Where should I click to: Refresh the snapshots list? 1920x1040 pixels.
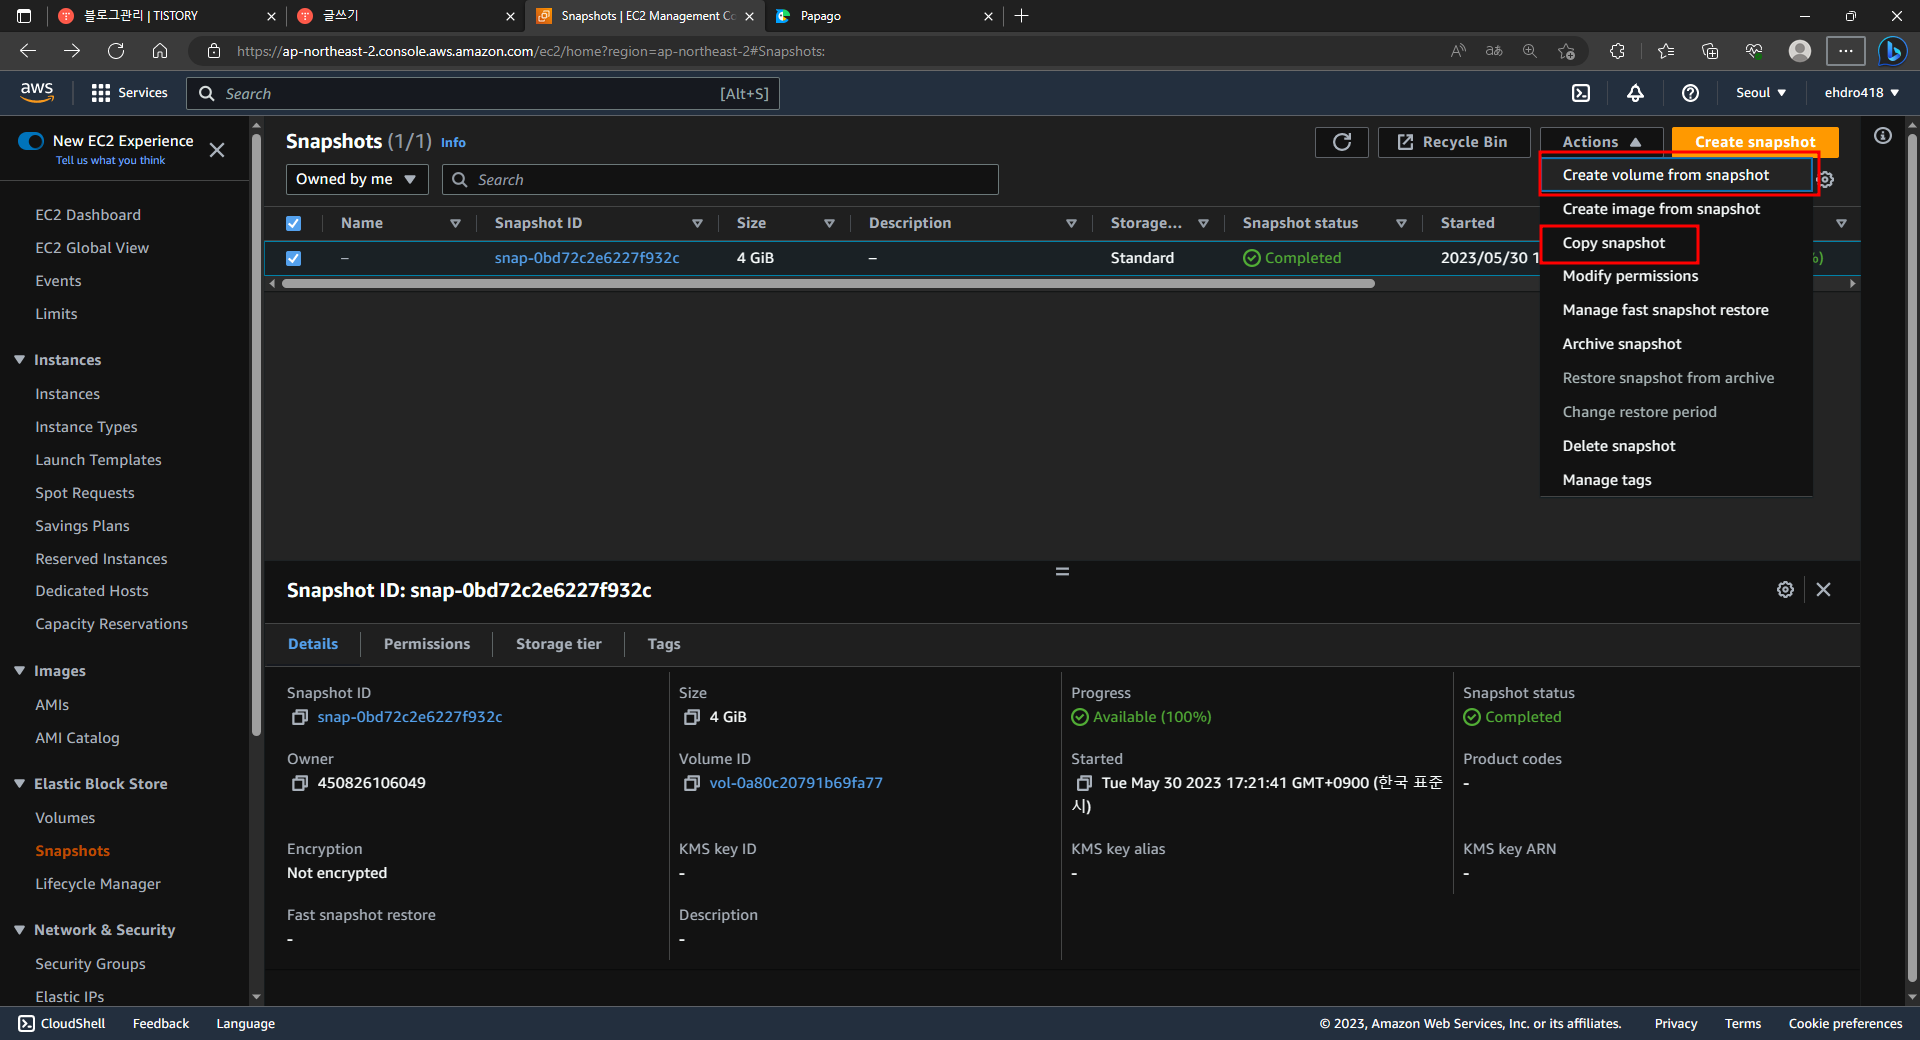tap(1342, 142)
